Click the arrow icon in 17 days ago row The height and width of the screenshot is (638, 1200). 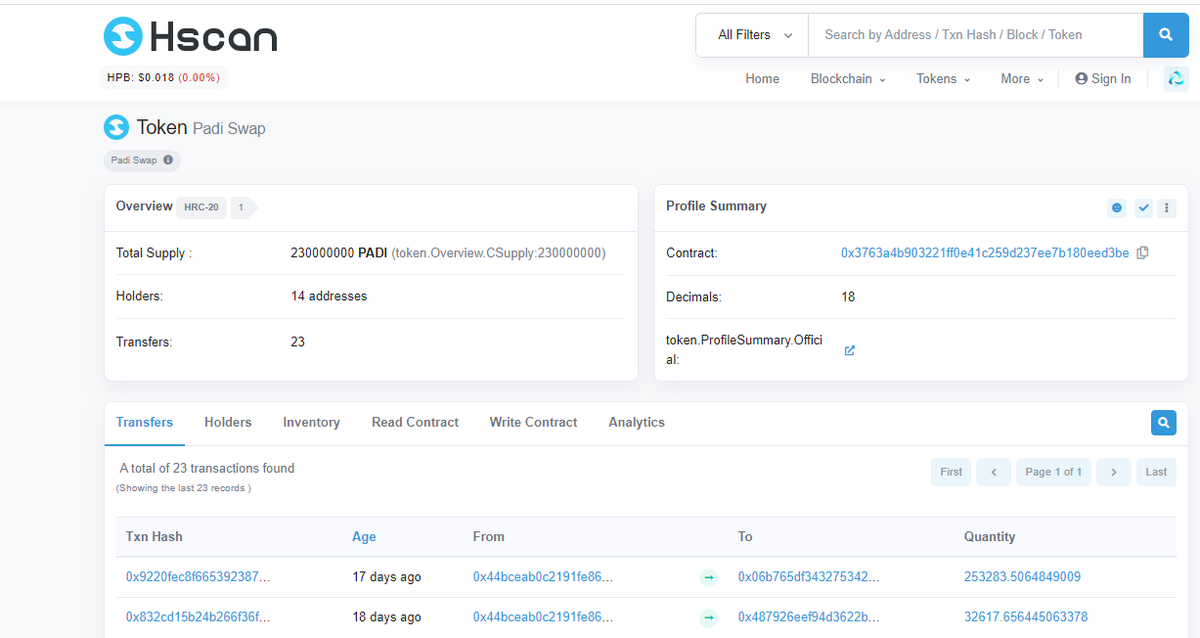(x=709, y=577)
